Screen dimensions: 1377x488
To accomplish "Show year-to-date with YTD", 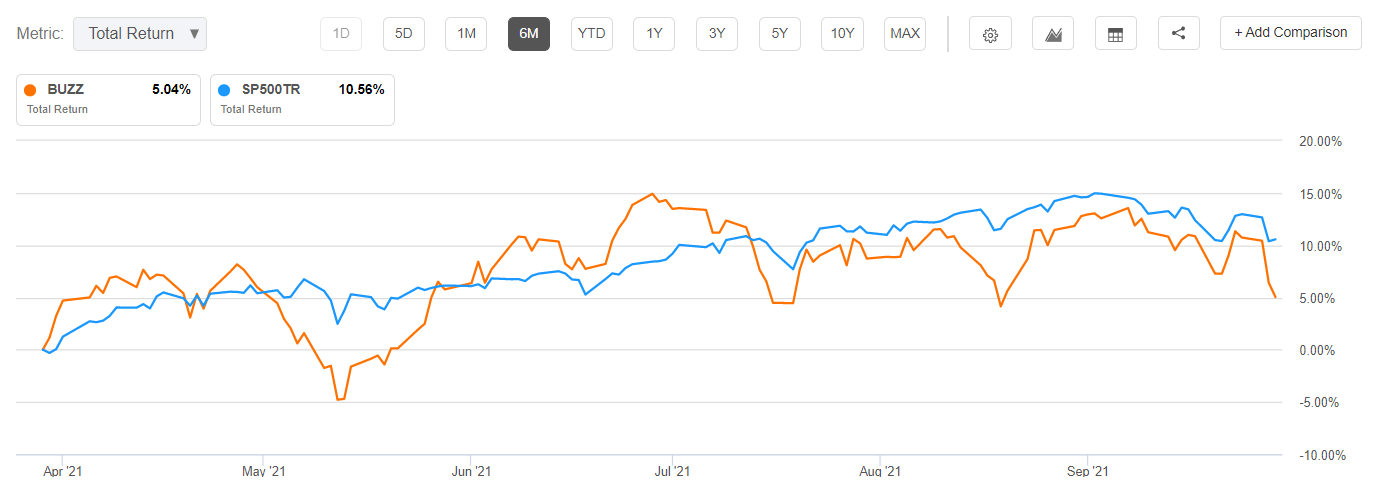I will 591,34.
